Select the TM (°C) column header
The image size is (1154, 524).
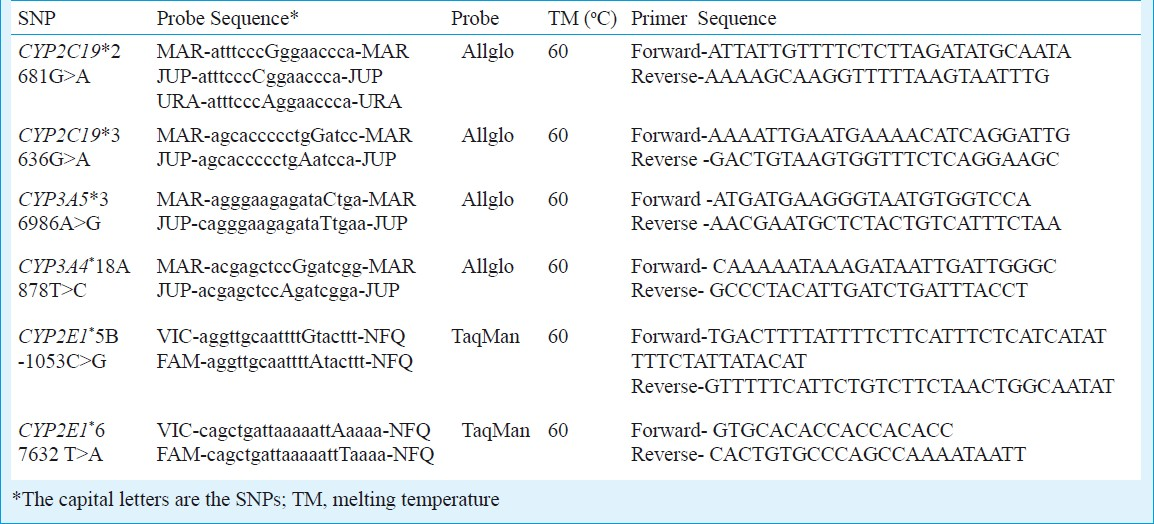click(x=581, y=19)
